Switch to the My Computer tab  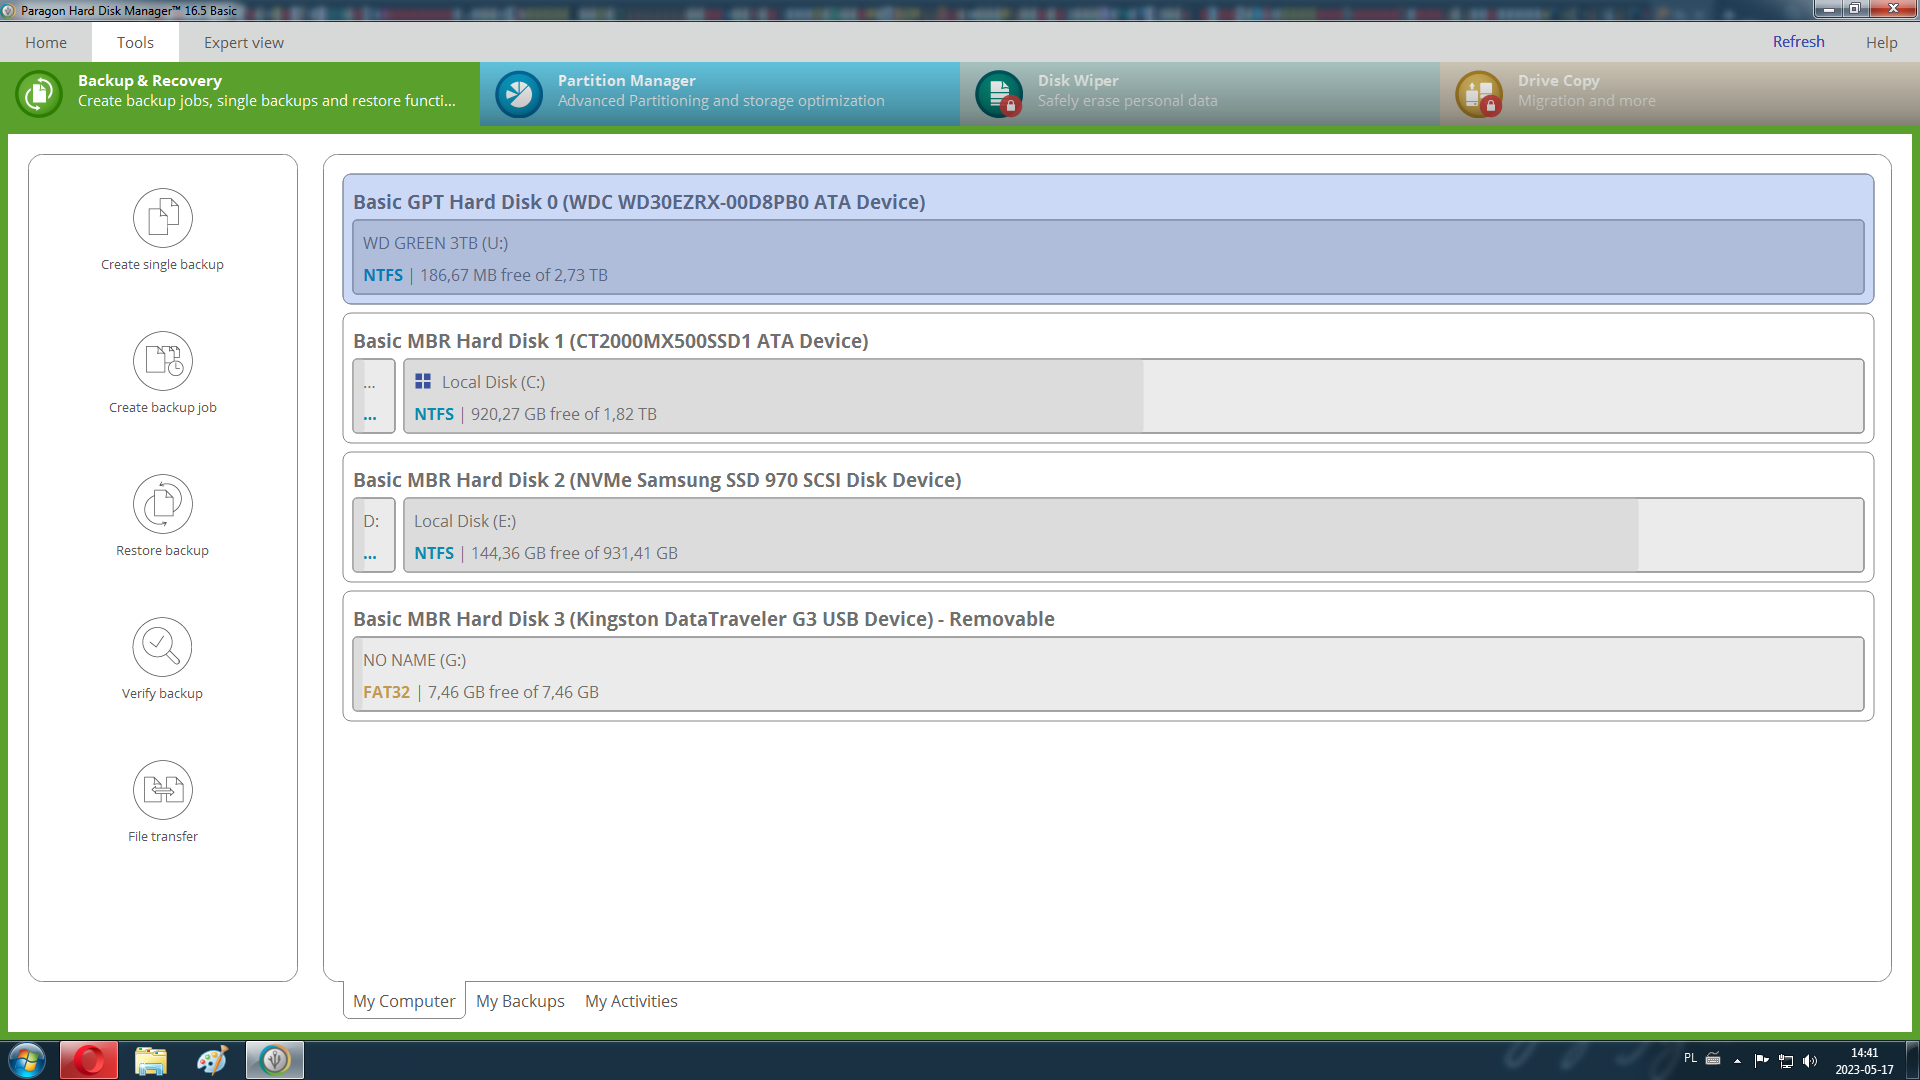coord(404,1001)
